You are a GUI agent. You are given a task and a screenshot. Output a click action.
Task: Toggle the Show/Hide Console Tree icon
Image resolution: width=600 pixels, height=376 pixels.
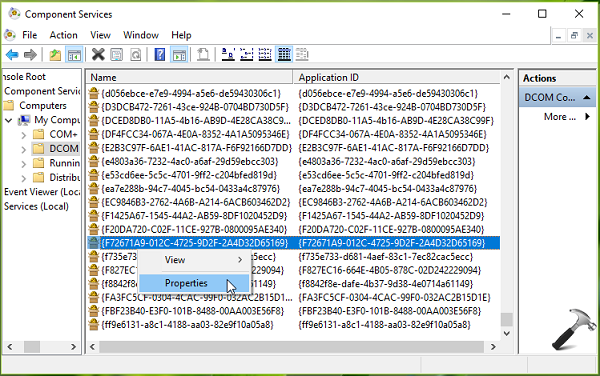pos(74,55)
